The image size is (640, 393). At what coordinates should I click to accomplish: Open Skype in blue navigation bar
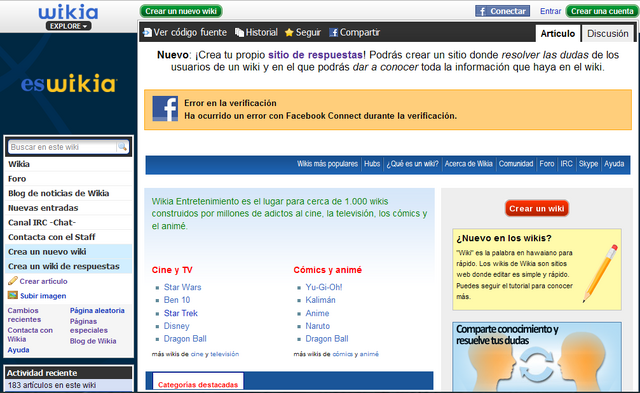[x=588, y=164]
